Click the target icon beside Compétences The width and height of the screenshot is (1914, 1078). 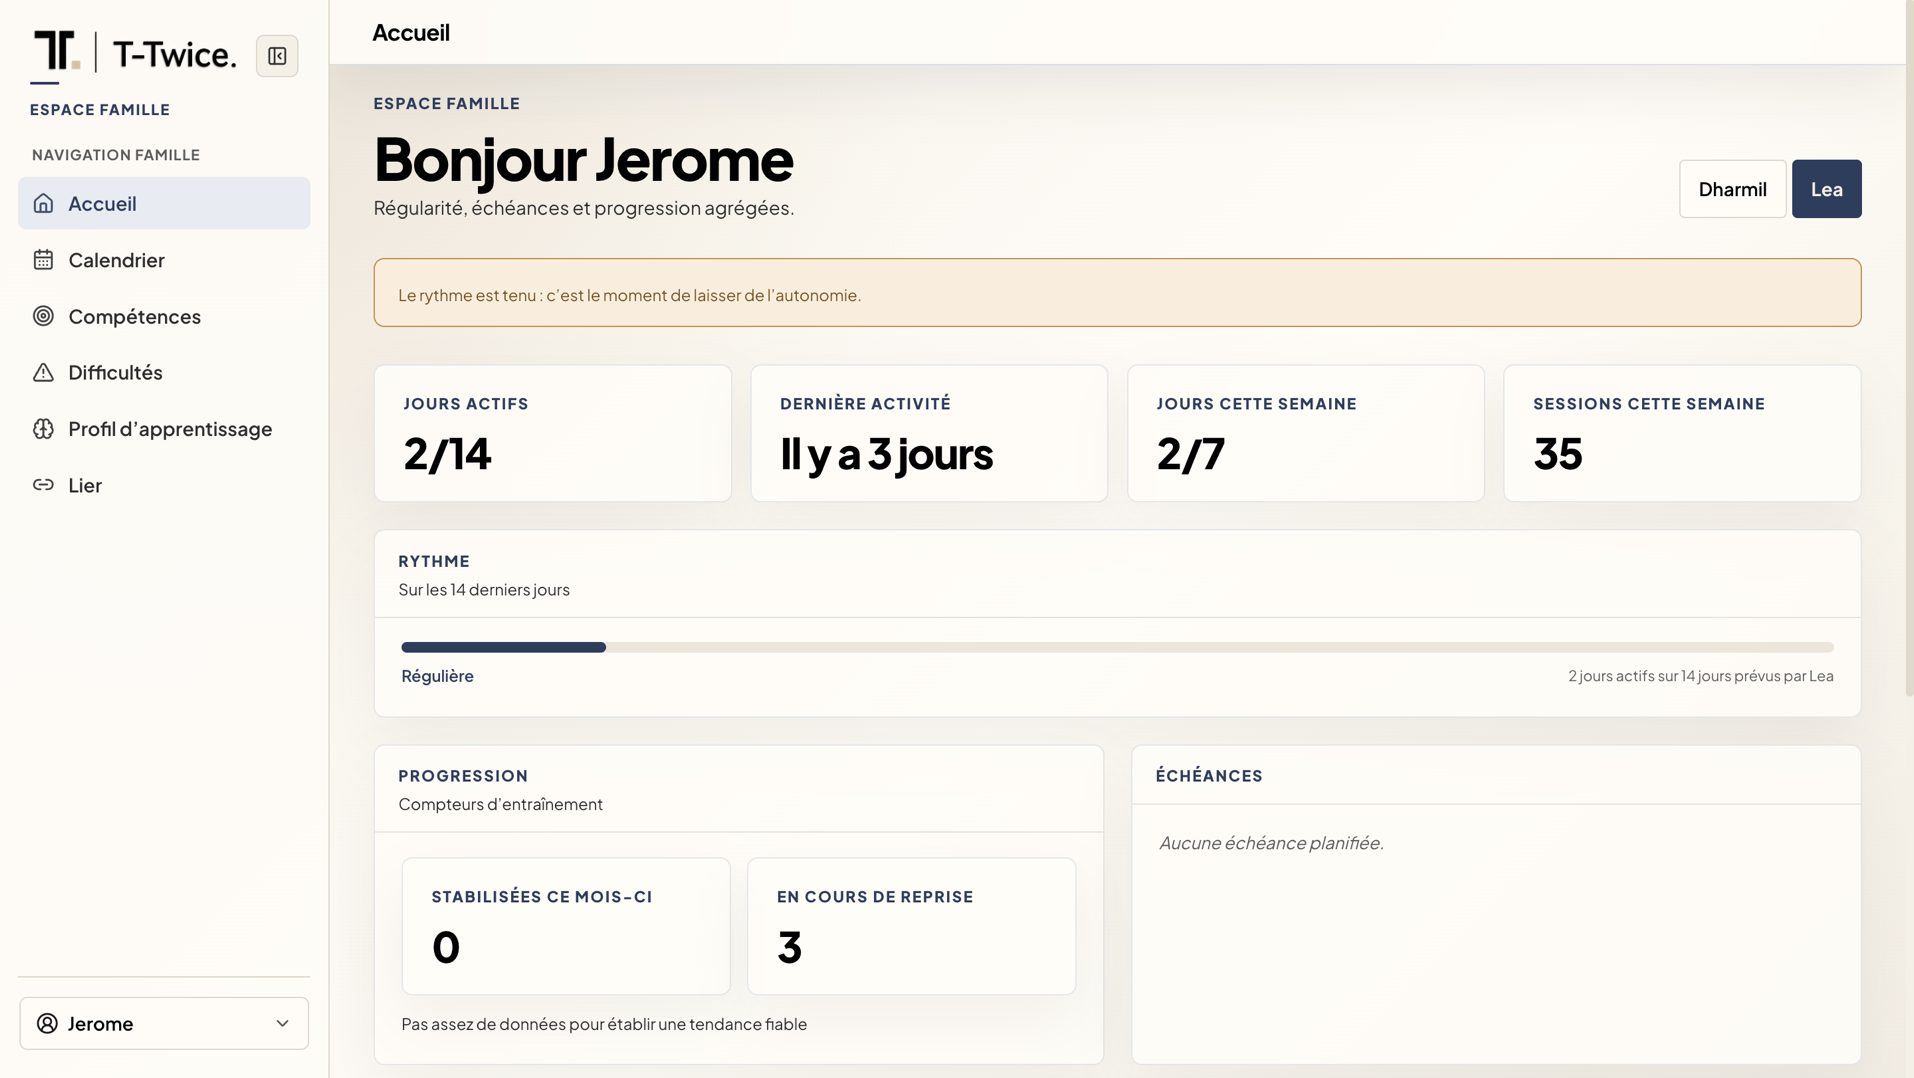43,316
